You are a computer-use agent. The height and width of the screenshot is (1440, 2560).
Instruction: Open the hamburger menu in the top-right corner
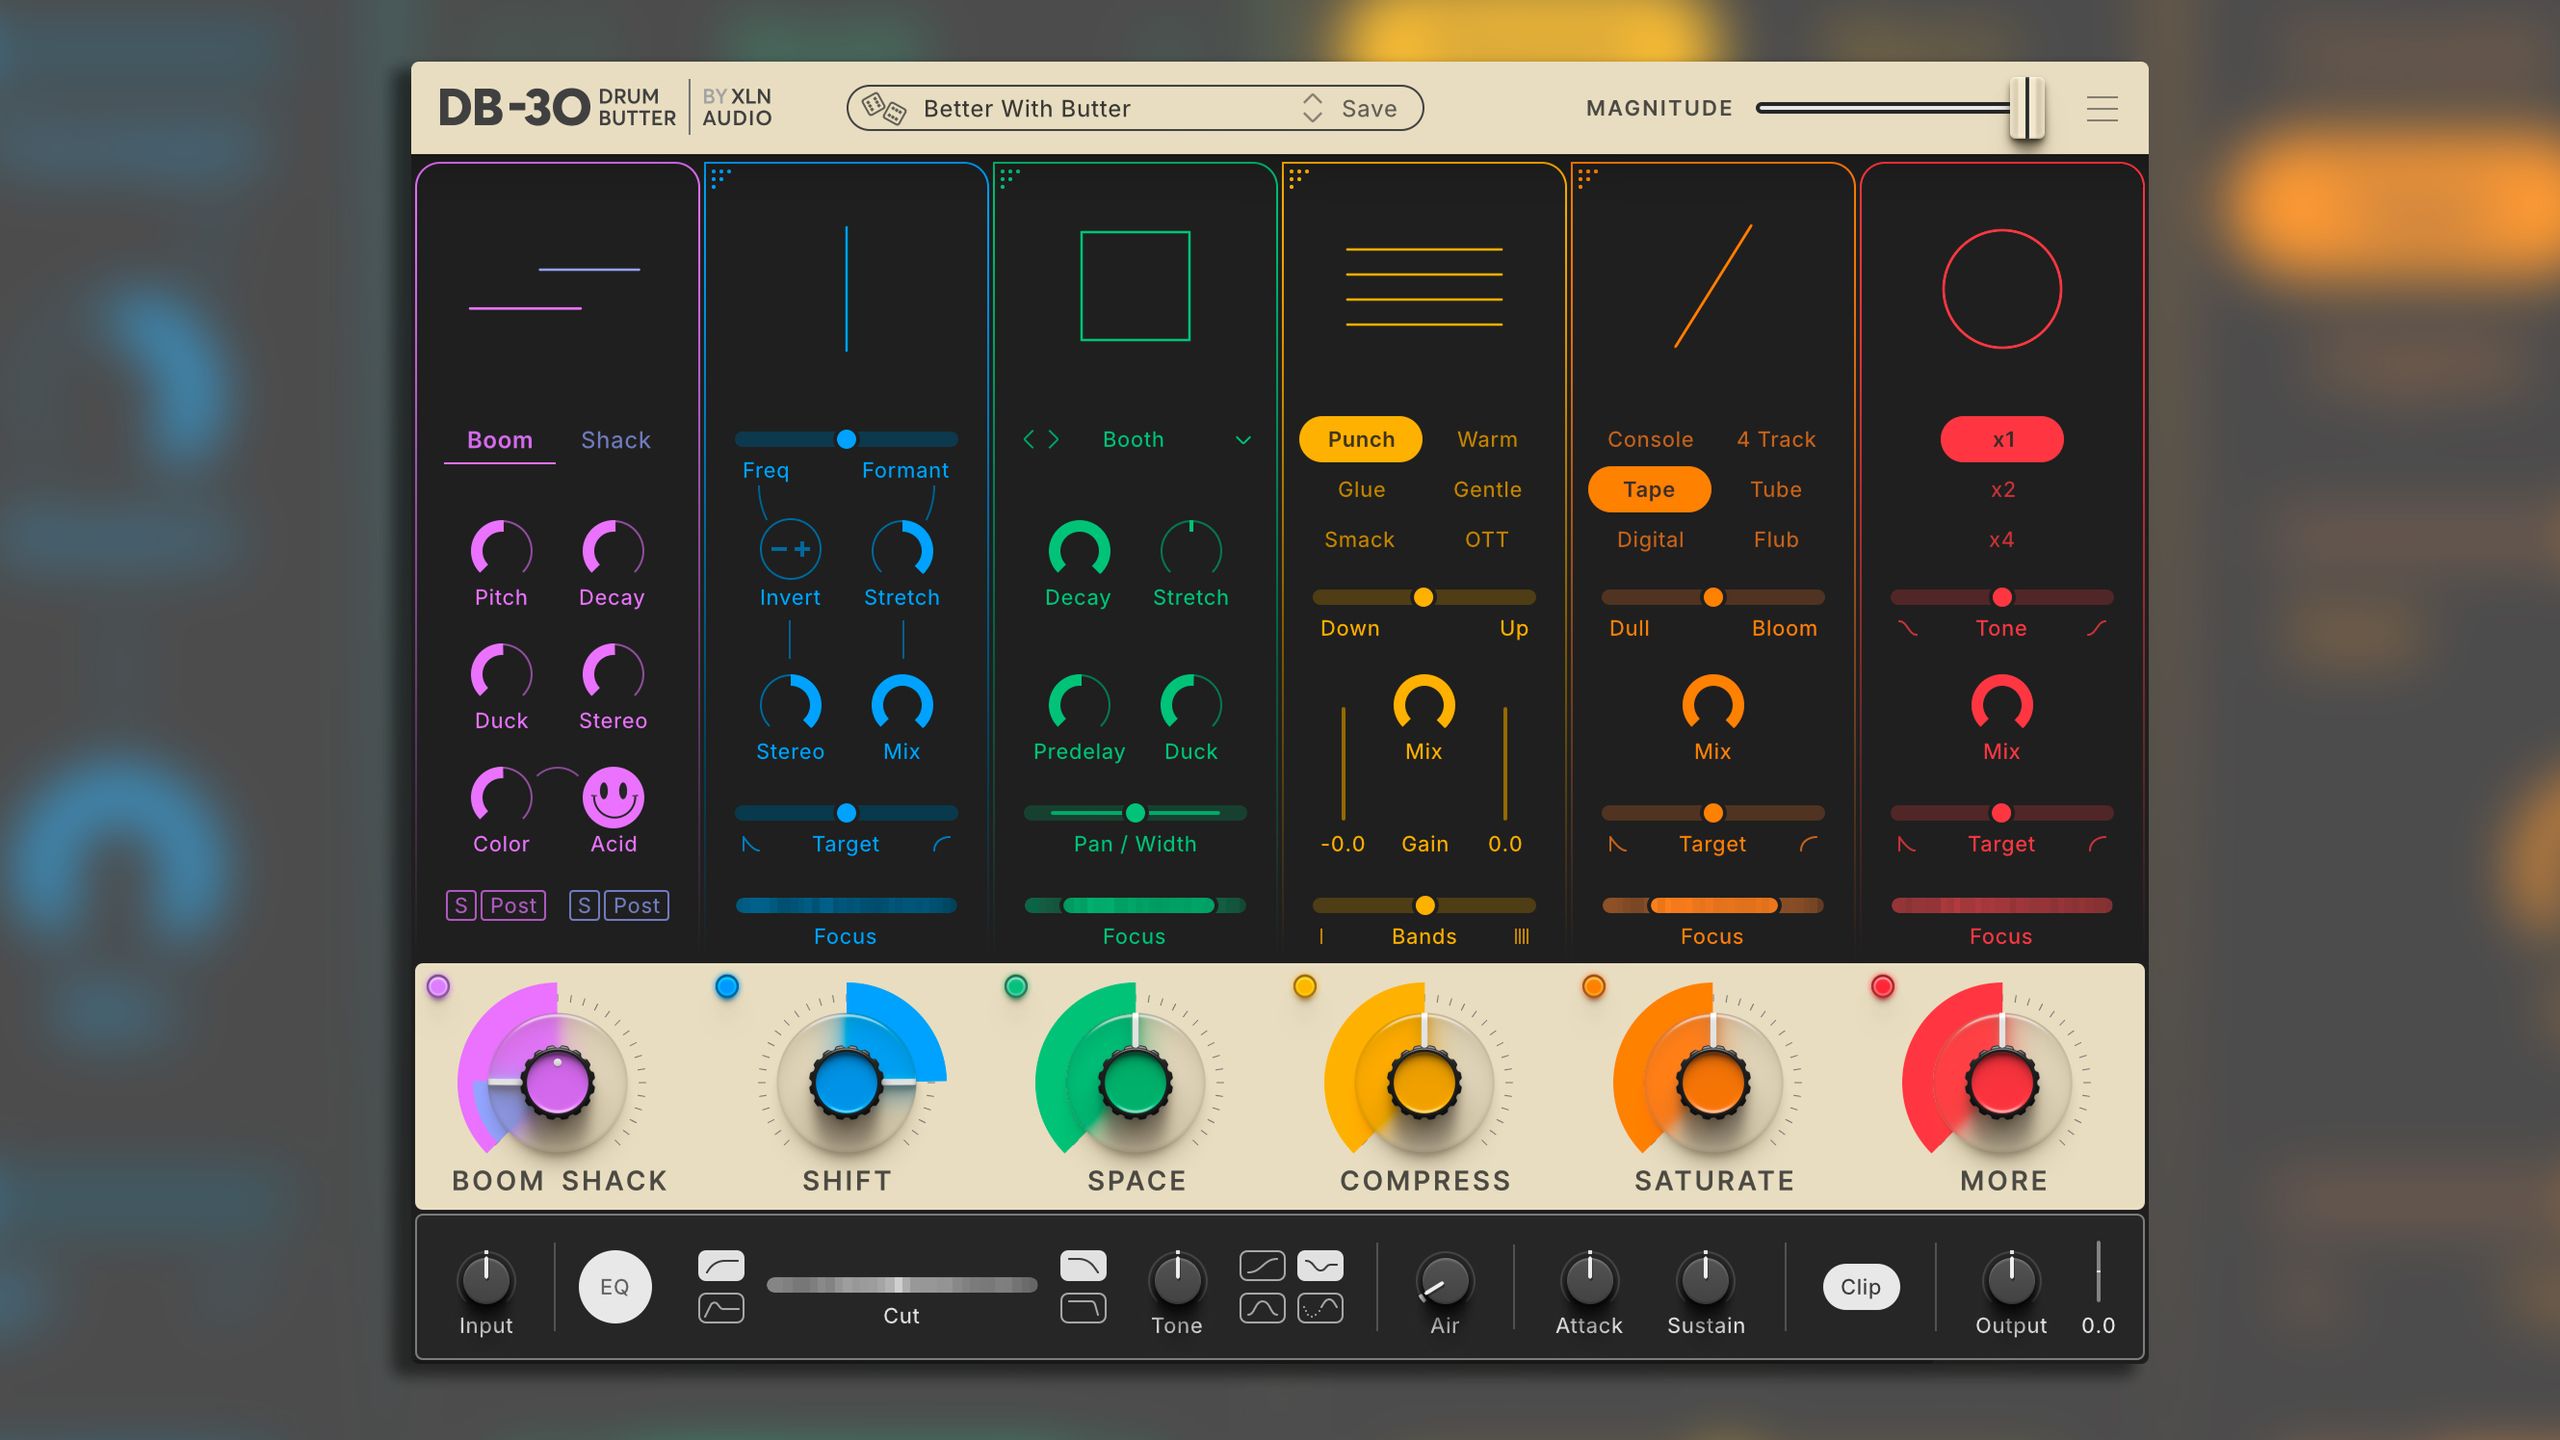click(x=2102, y=108)
